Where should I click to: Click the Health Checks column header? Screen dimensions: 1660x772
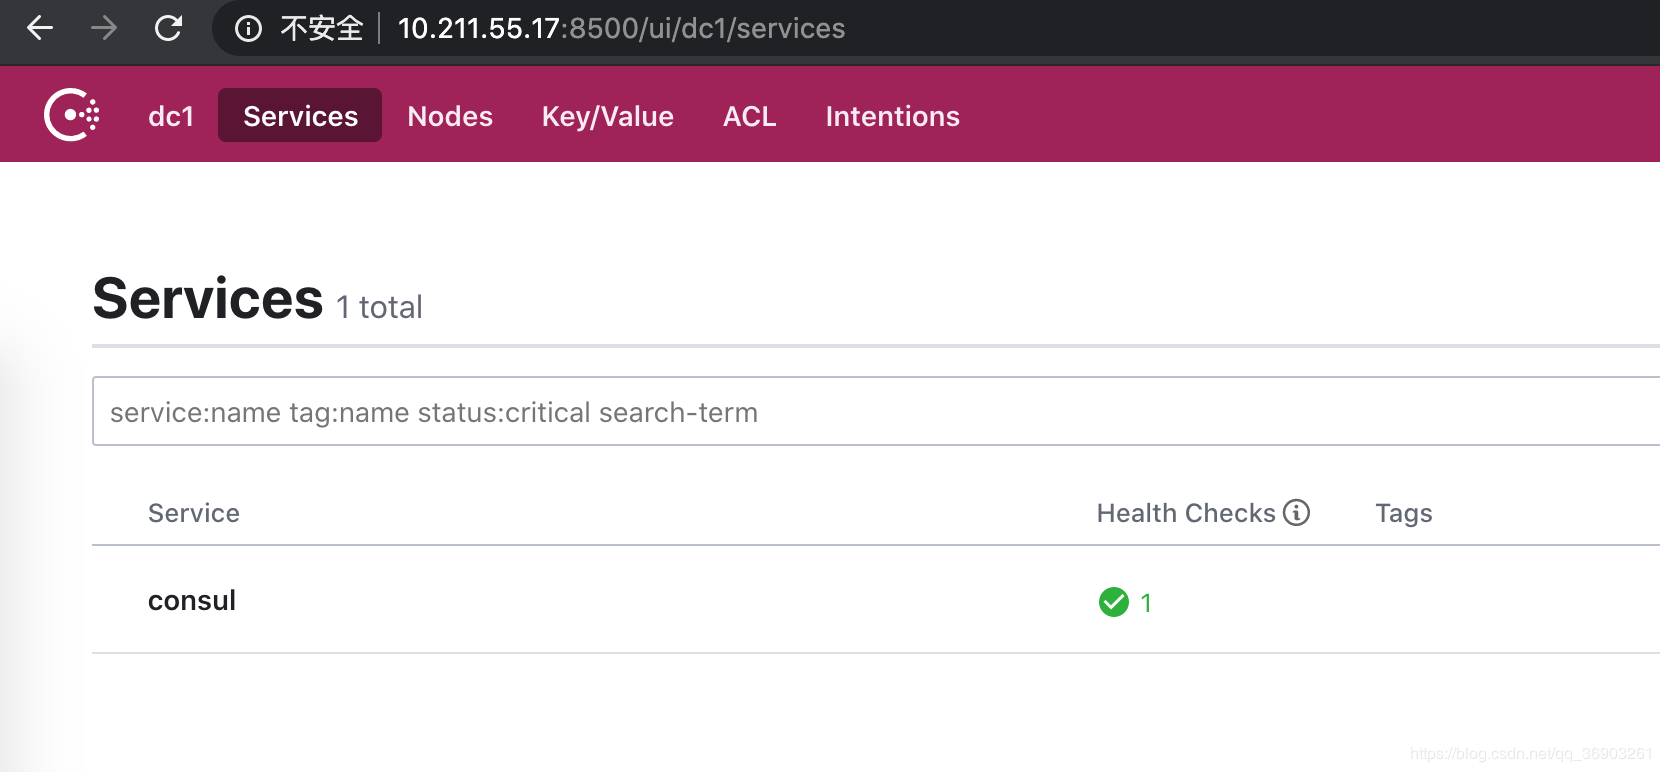pyautogui.click(x=1186, y=513)
